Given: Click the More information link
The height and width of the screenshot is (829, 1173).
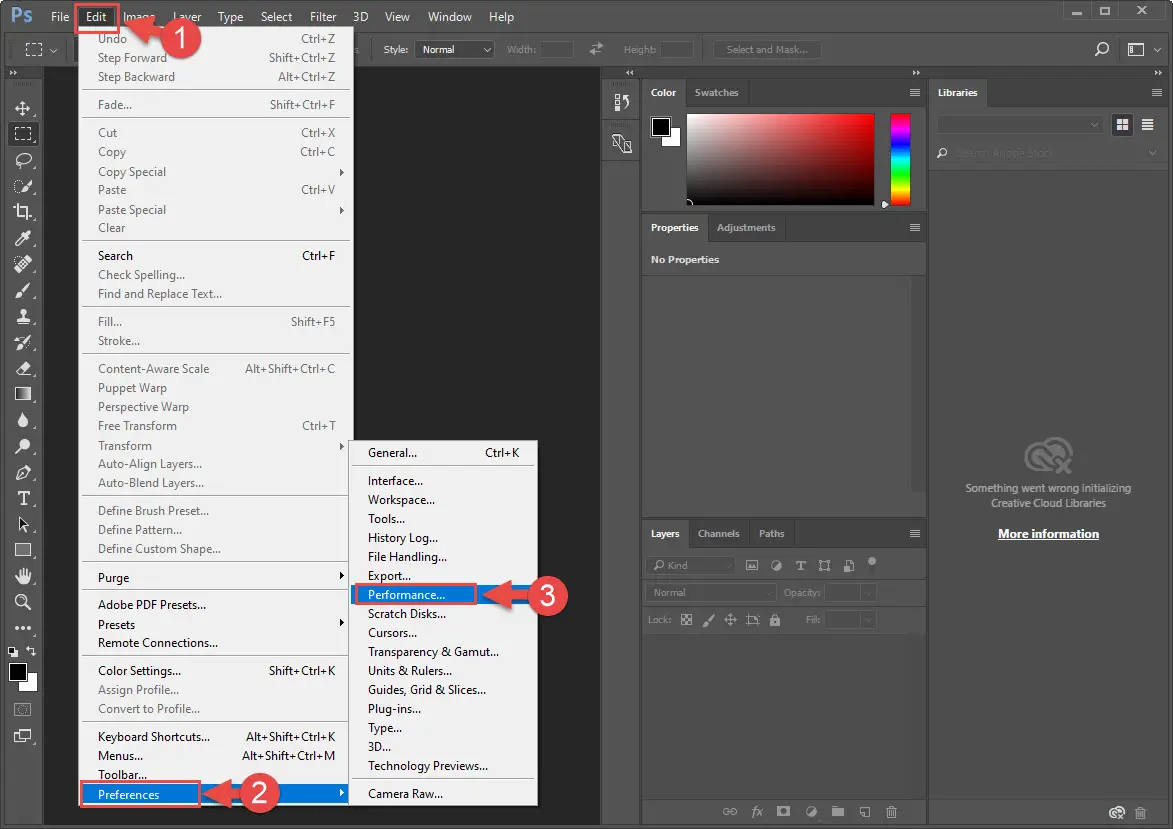Looking at the screenshot, I should tap(1048, 534).
